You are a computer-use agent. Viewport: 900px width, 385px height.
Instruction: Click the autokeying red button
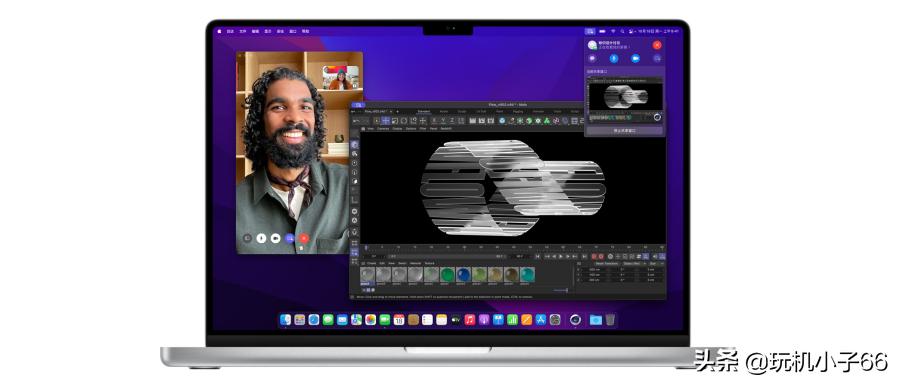[x=601, y=256]
